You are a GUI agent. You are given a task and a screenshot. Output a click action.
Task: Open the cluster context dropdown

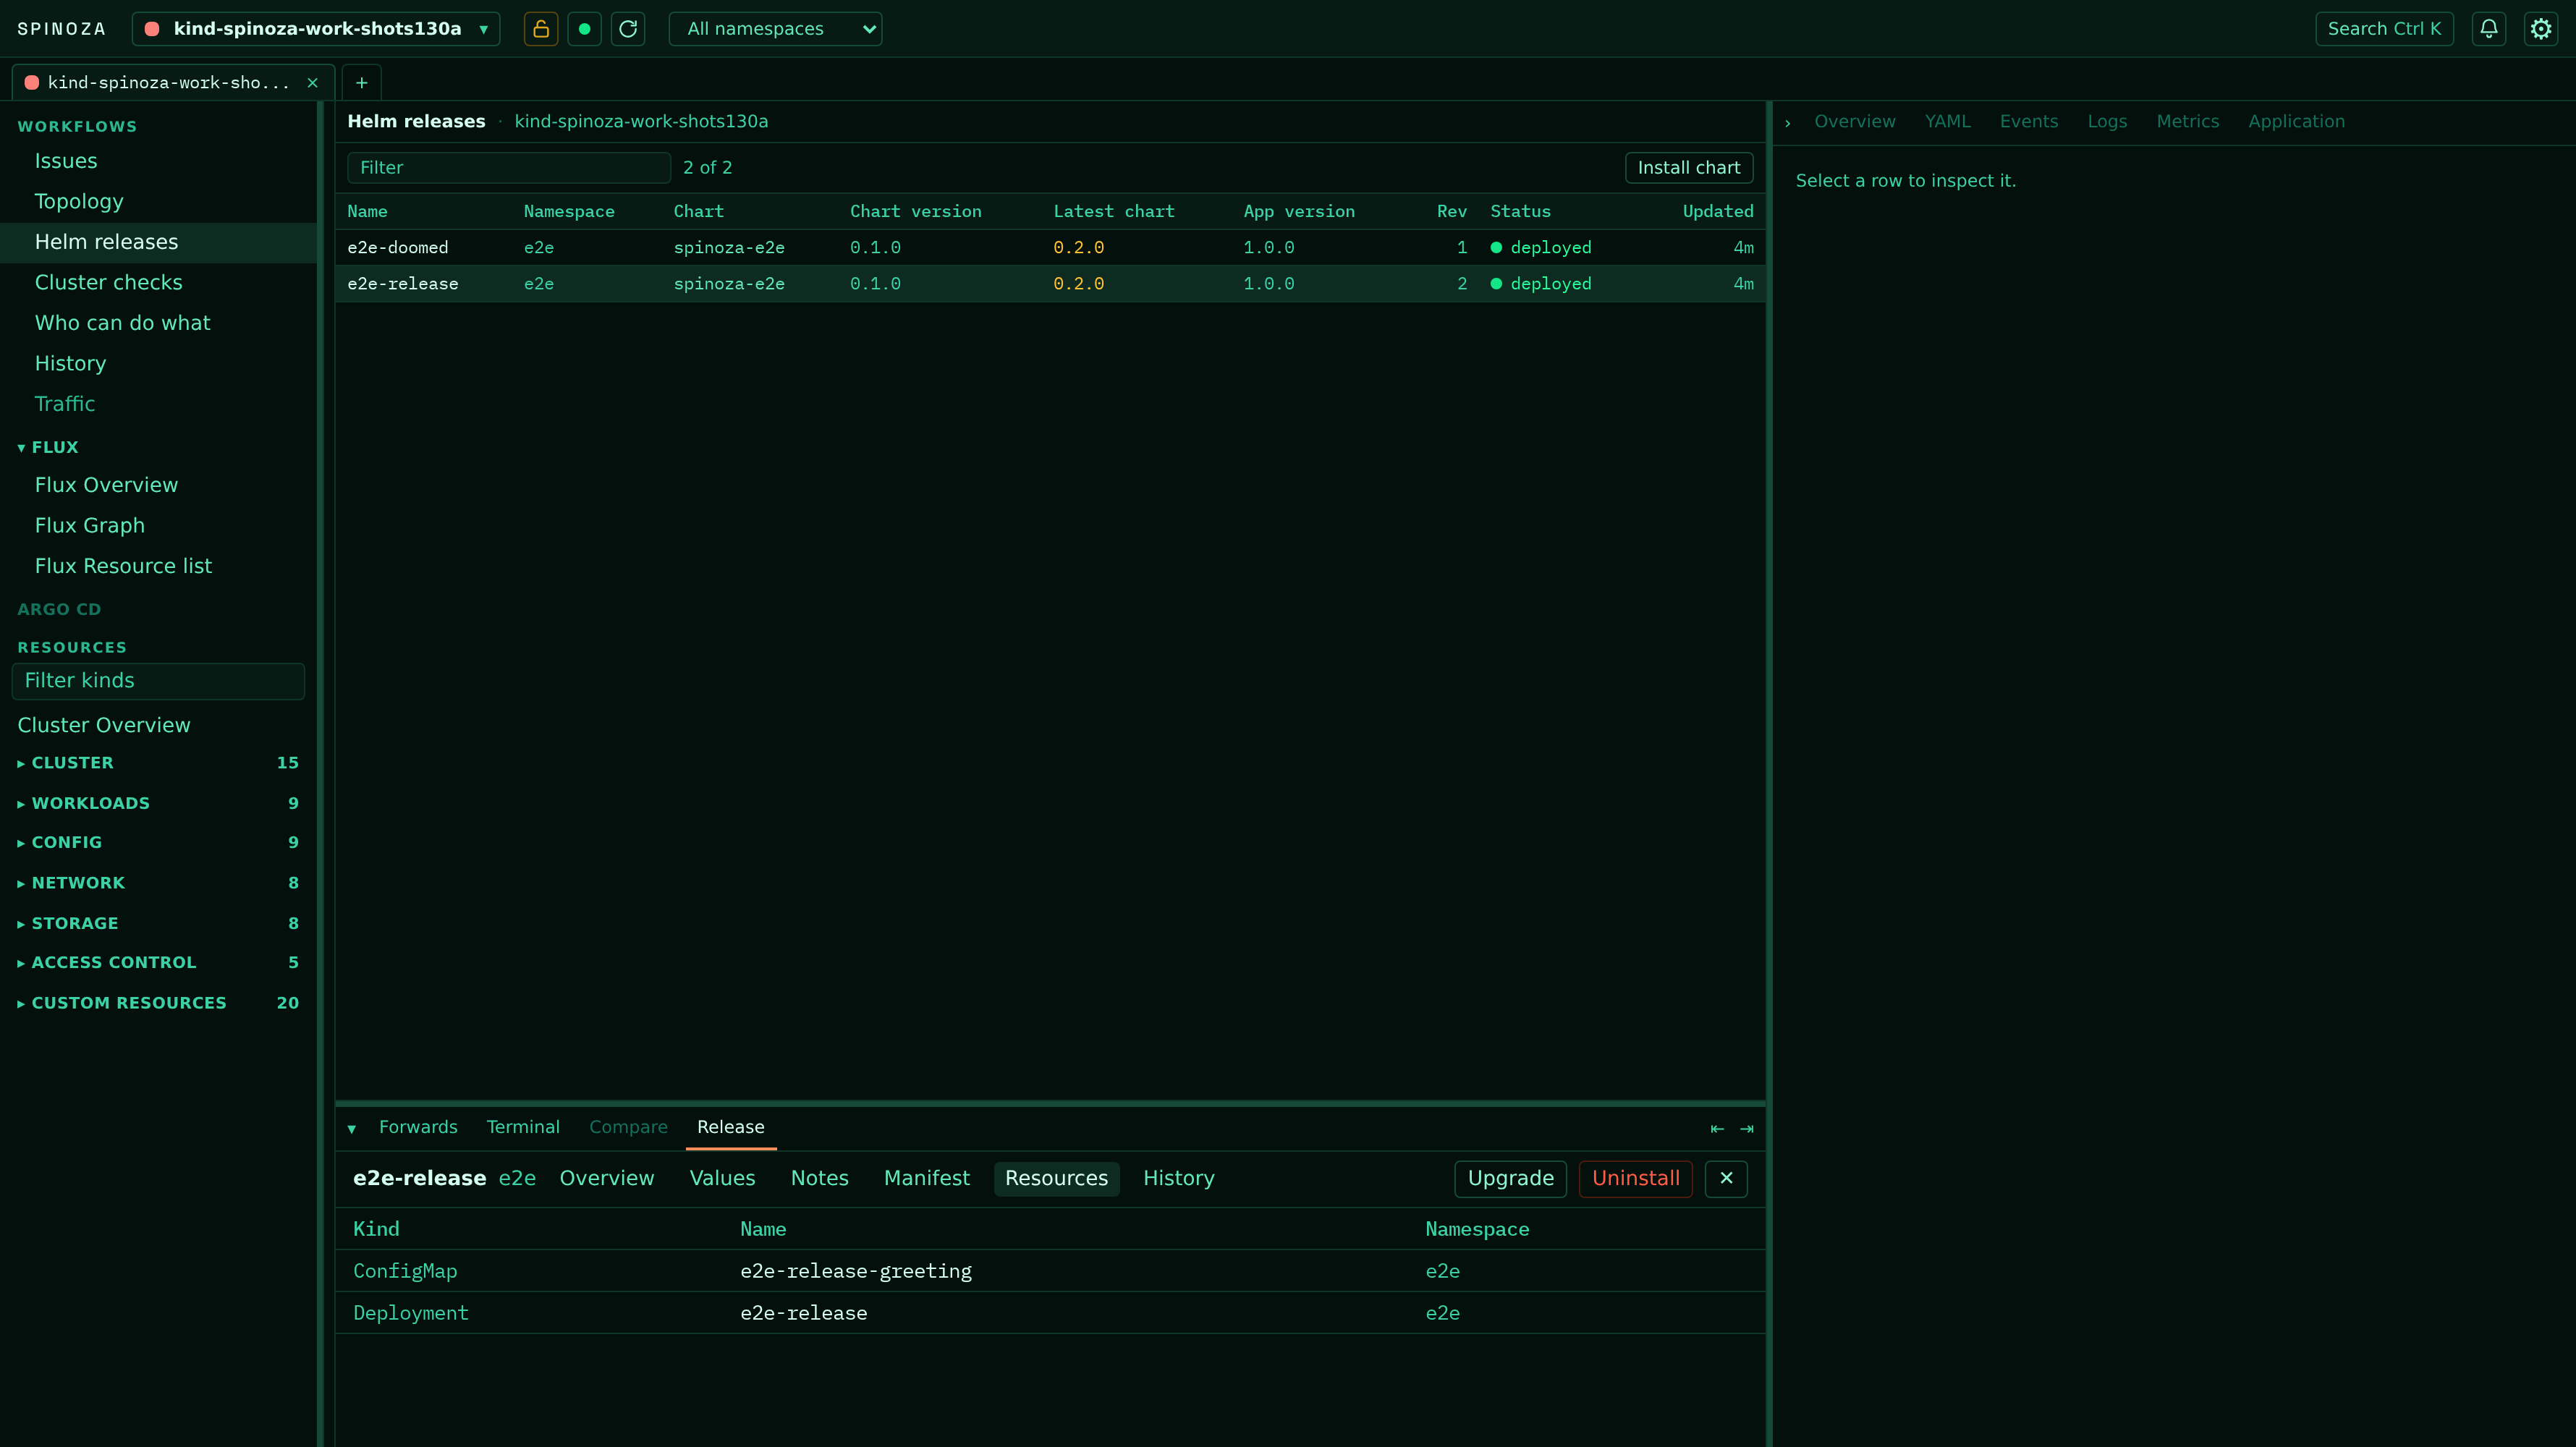pos(316,29)
